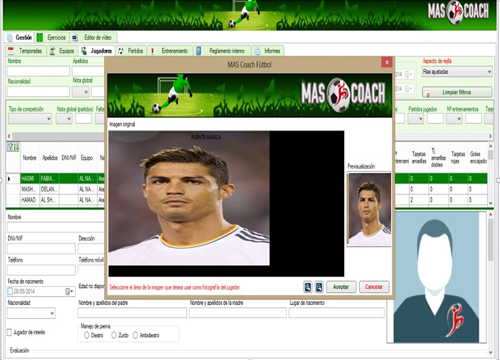Check the Jugador de interés checkbox
Viewport: 500px width, 360px height.
point(10,332)
